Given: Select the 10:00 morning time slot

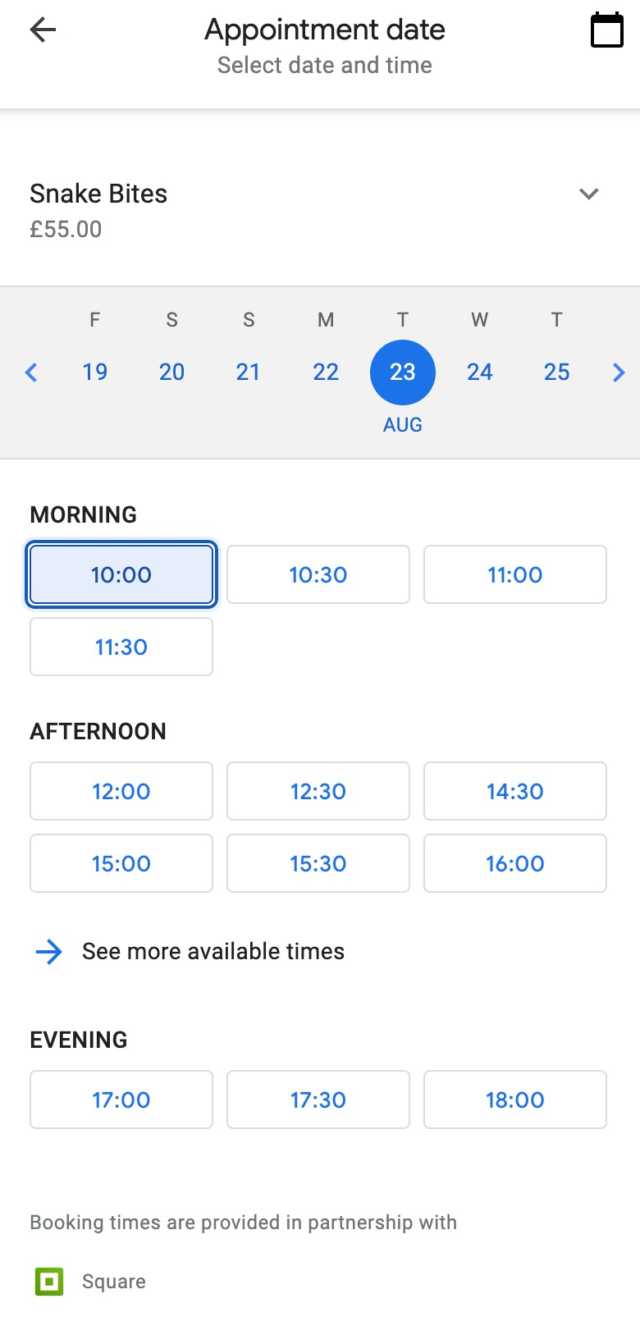Looking at the screenshot, I should tap(121, 575).
